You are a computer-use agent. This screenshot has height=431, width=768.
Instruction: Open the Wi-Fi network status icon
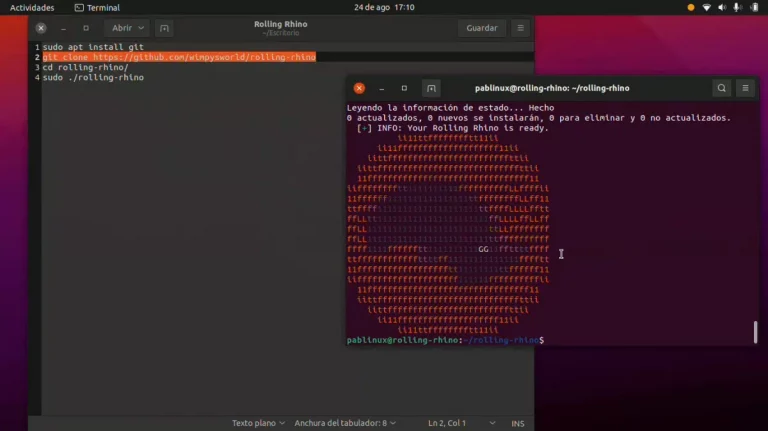pyautogui.click(x=706, y=7)
